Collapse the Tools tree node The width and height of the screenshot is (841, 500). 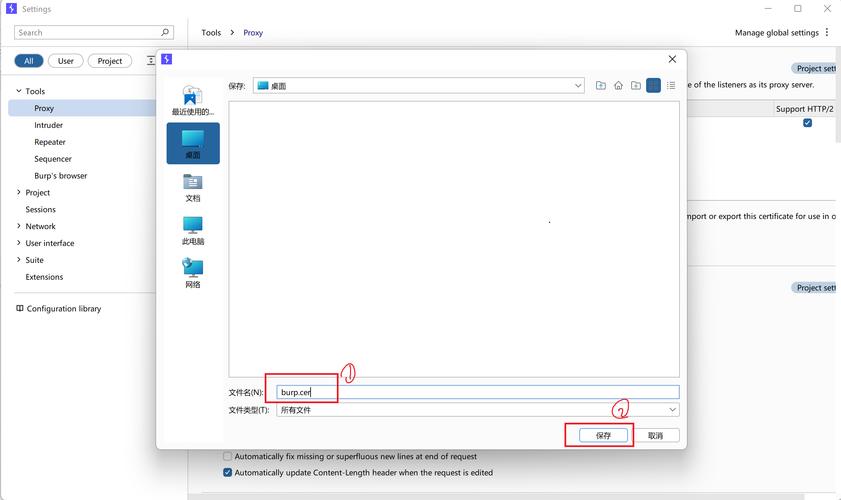pos(19,91)
